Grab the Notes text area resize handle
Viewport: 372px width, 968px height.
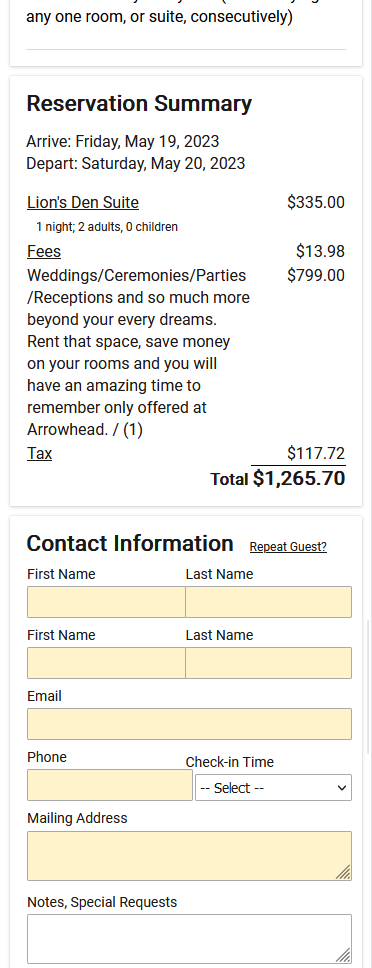tap(344, 956)
